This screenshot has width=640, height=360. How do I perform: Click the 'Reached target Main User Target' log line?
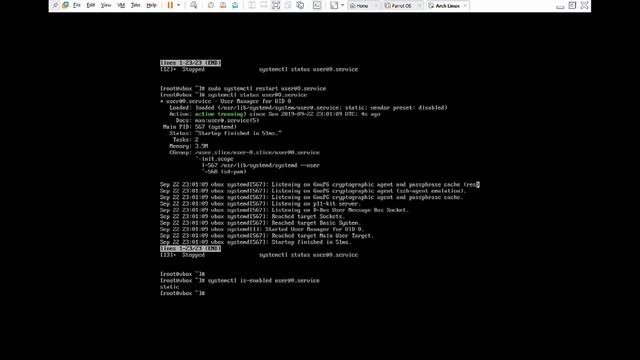coord(267,236)
